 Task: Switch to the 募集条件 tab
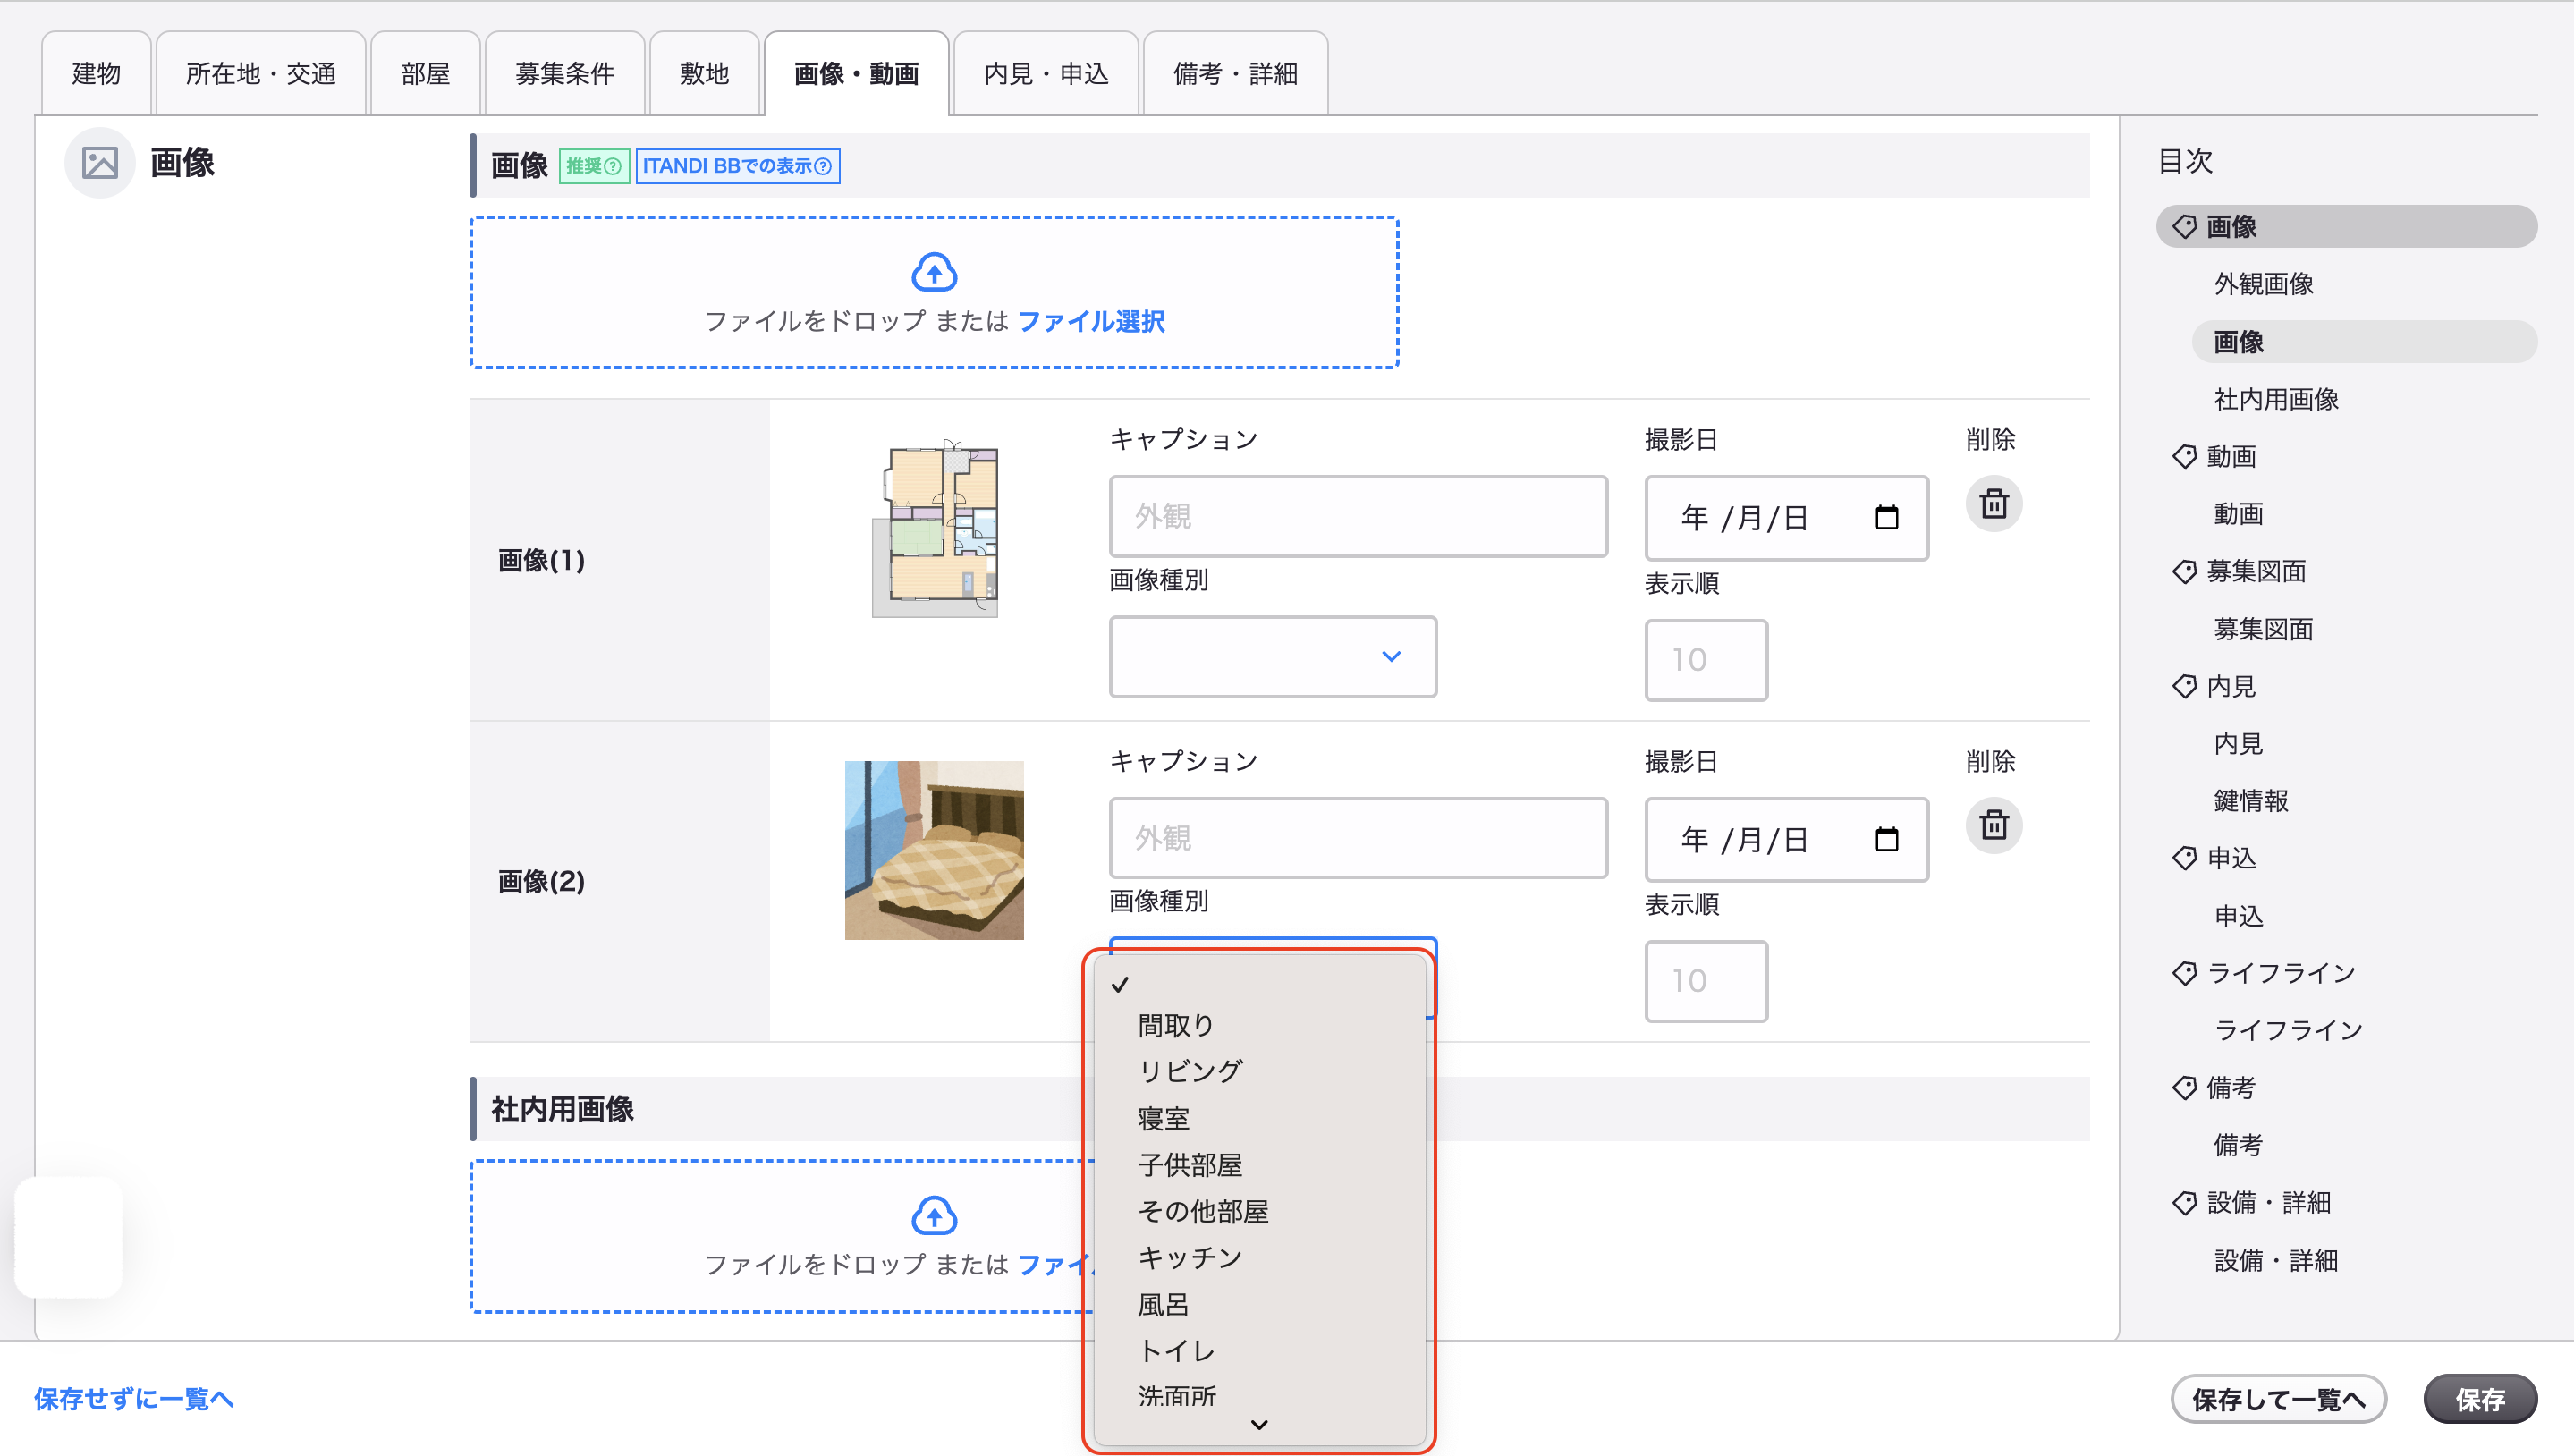[564, 73]
